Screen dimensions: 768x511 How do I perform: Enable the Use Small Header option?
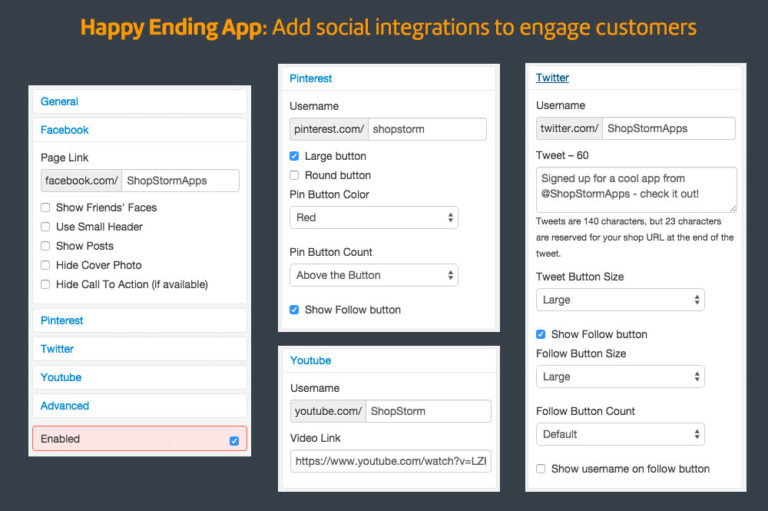point(46,227)
